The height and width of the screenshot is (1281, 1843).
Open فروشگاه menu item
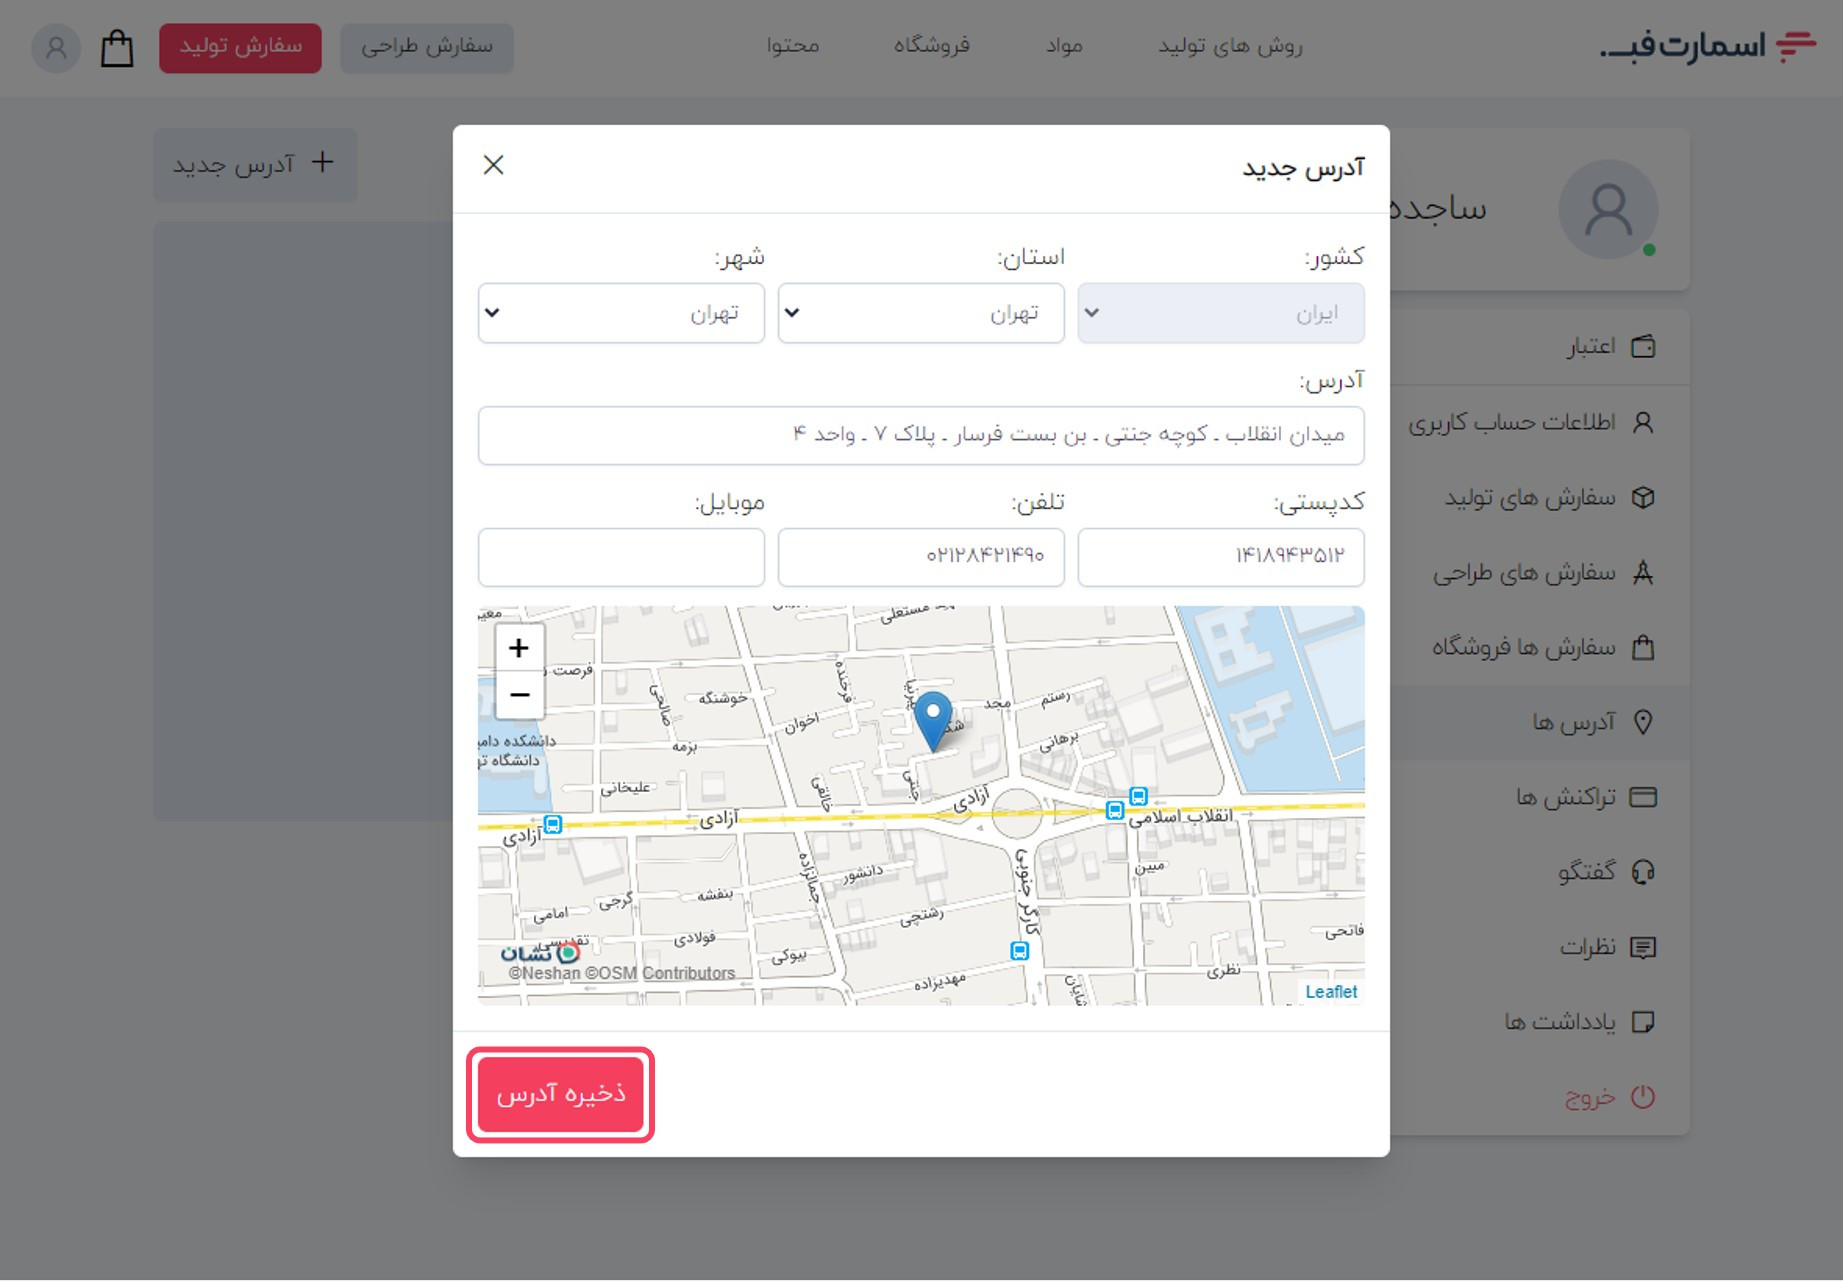pyautogui.click(x=932, y=46)
